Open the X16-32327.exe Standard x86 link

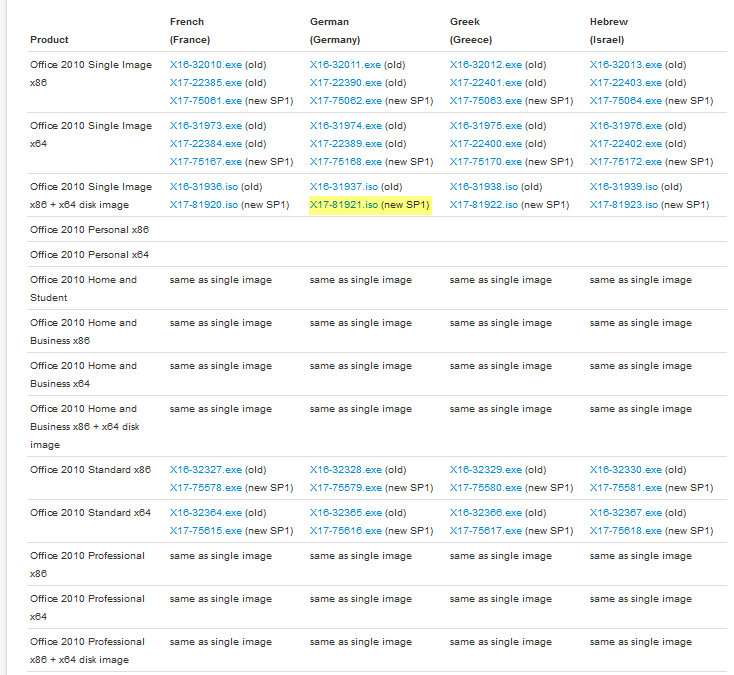tap(206, 470)
